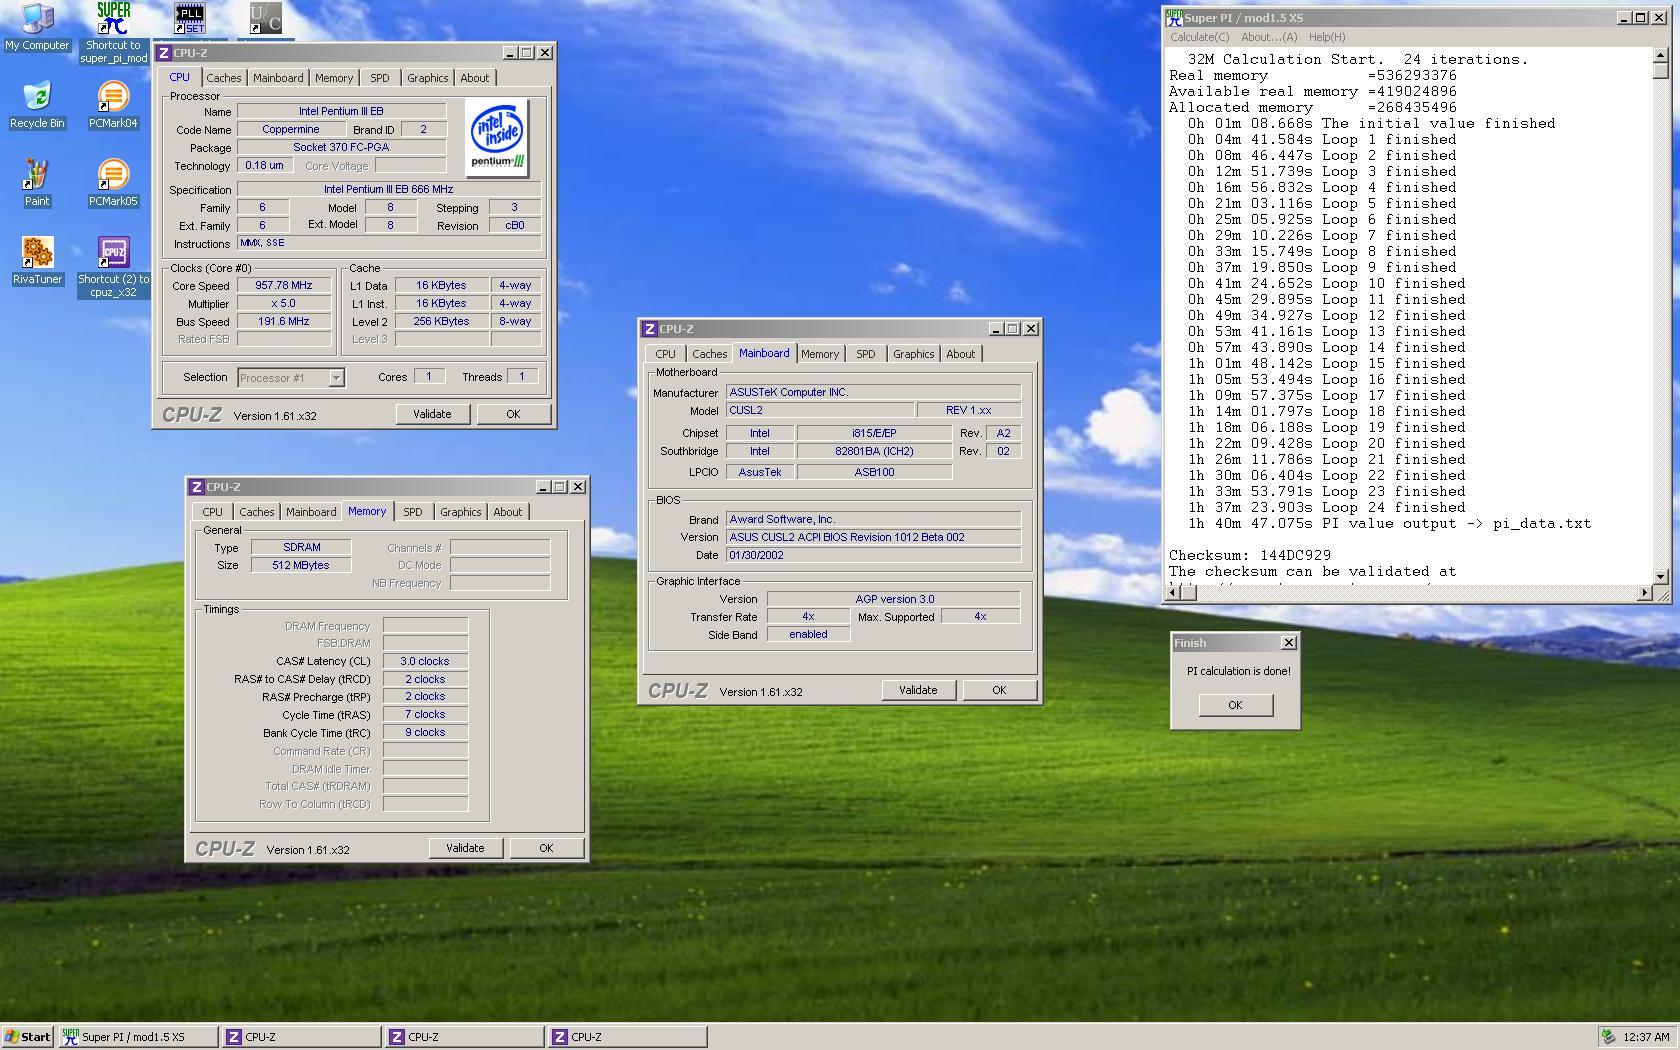Image resolution: width=1680 pixels, height=1050 pixels.
Task: Click the CPU-Z title icon in Mainboard window
Action: click(650, 329)
